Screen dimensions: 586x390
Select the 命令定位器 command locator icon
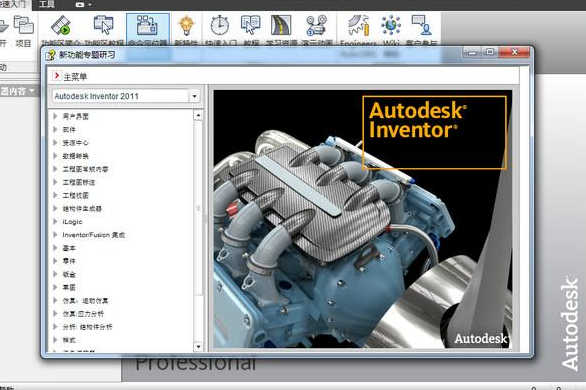tap(148, 26)
